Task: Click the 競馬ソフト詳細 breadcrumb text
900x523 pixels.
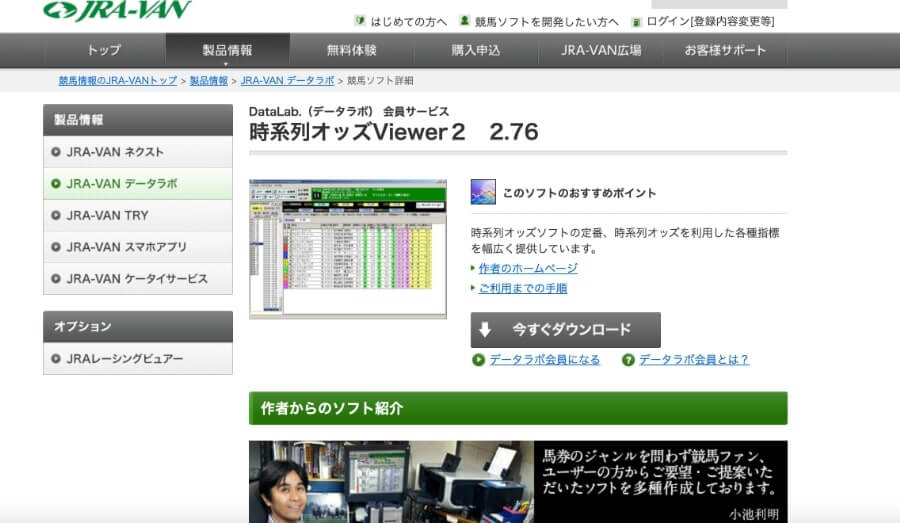Action: pyautogui.click(x=380, y=81)
